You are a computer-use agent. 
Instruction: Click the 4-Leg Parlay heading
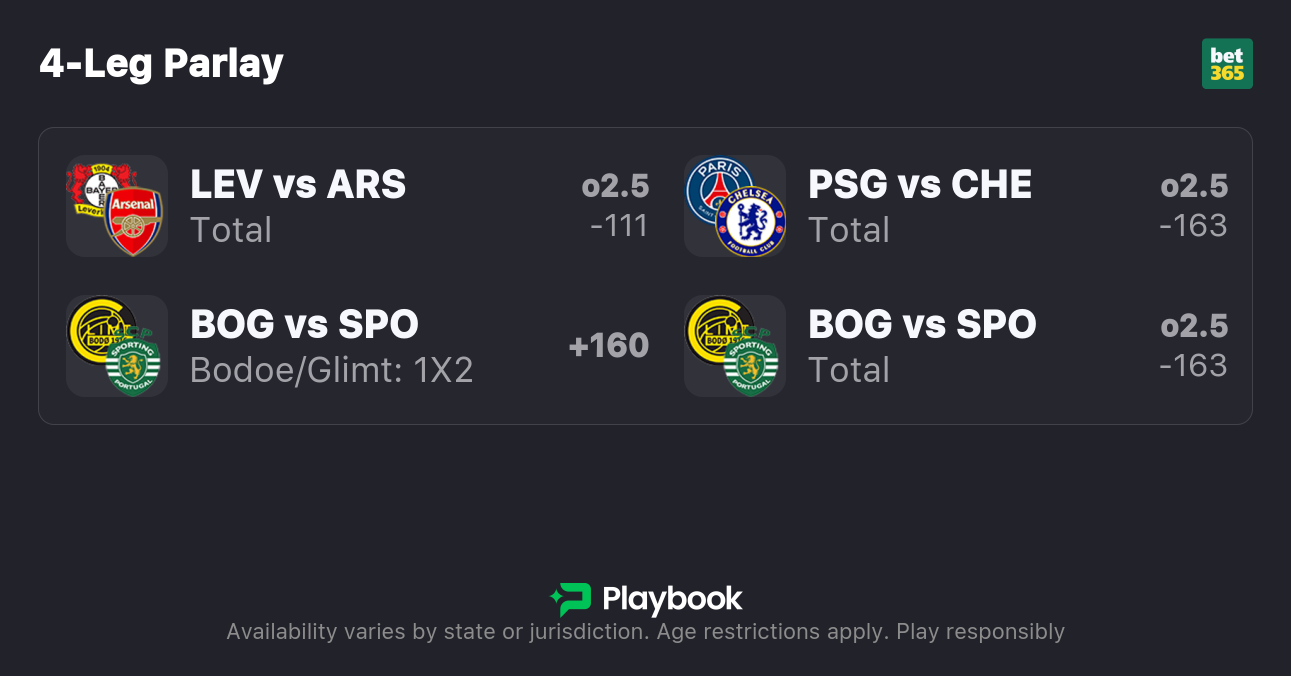click(162, 63)
